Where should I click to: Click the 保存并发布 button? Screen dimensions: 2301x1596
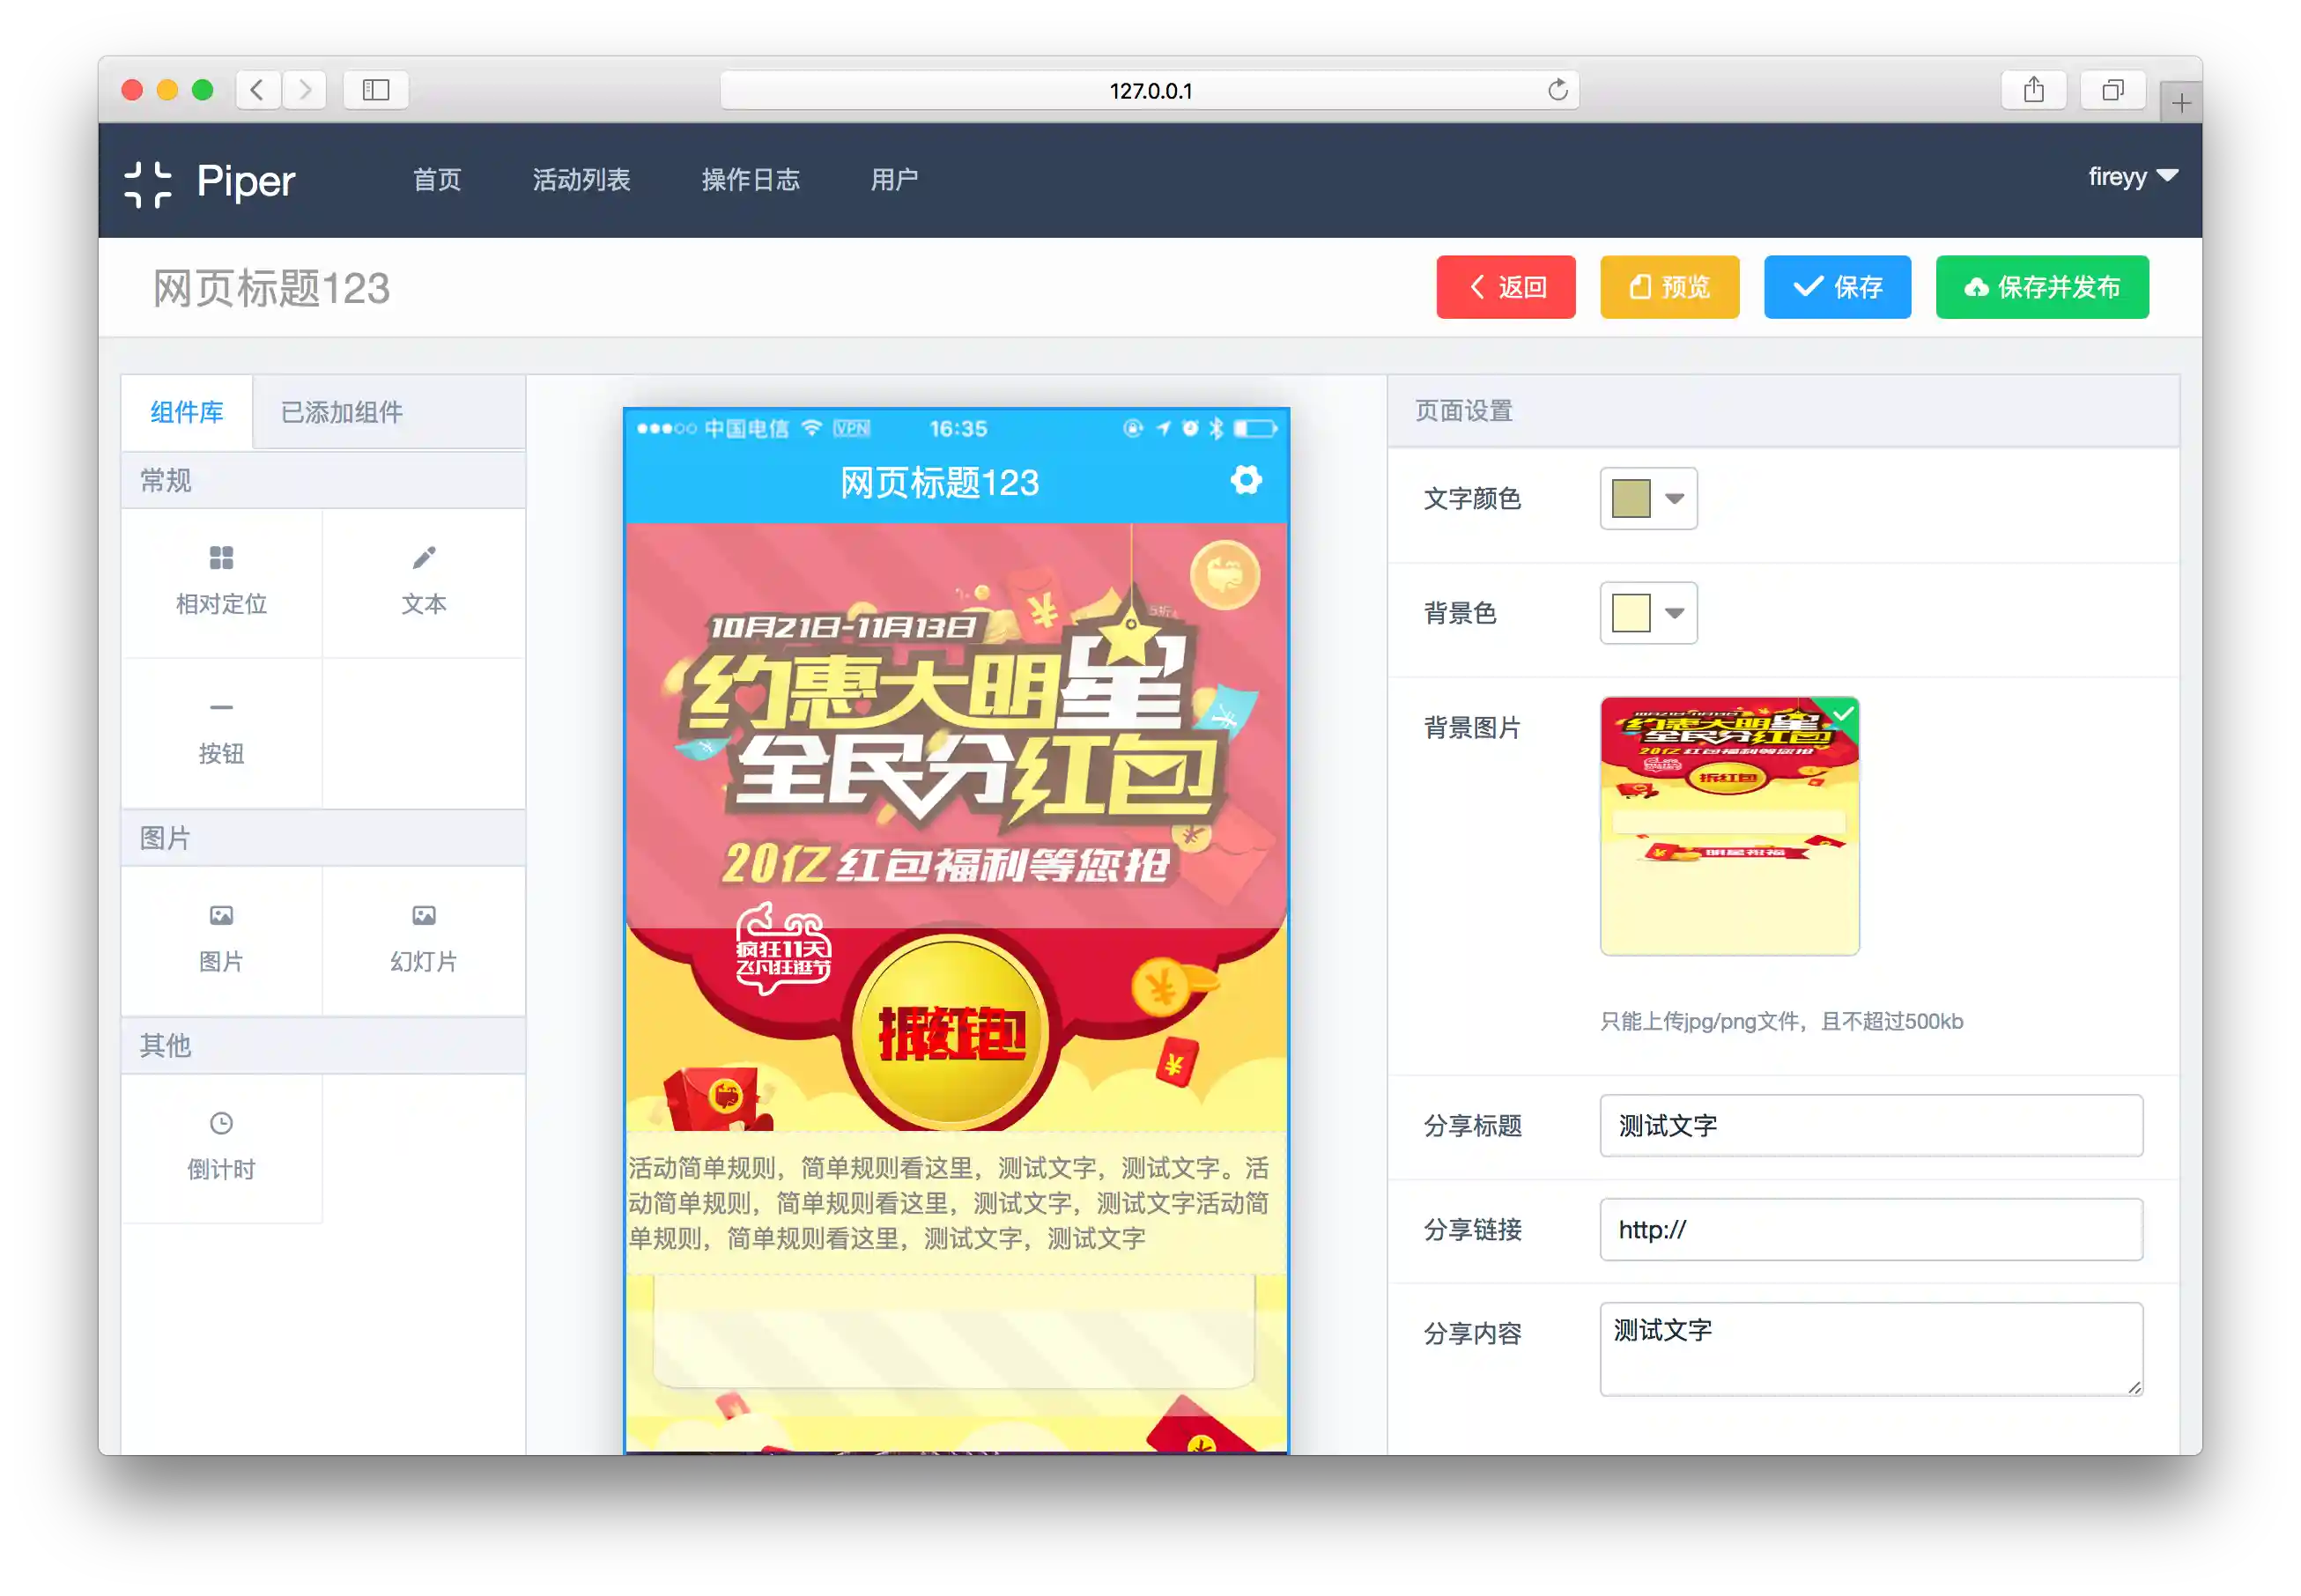coord(2041,287)
